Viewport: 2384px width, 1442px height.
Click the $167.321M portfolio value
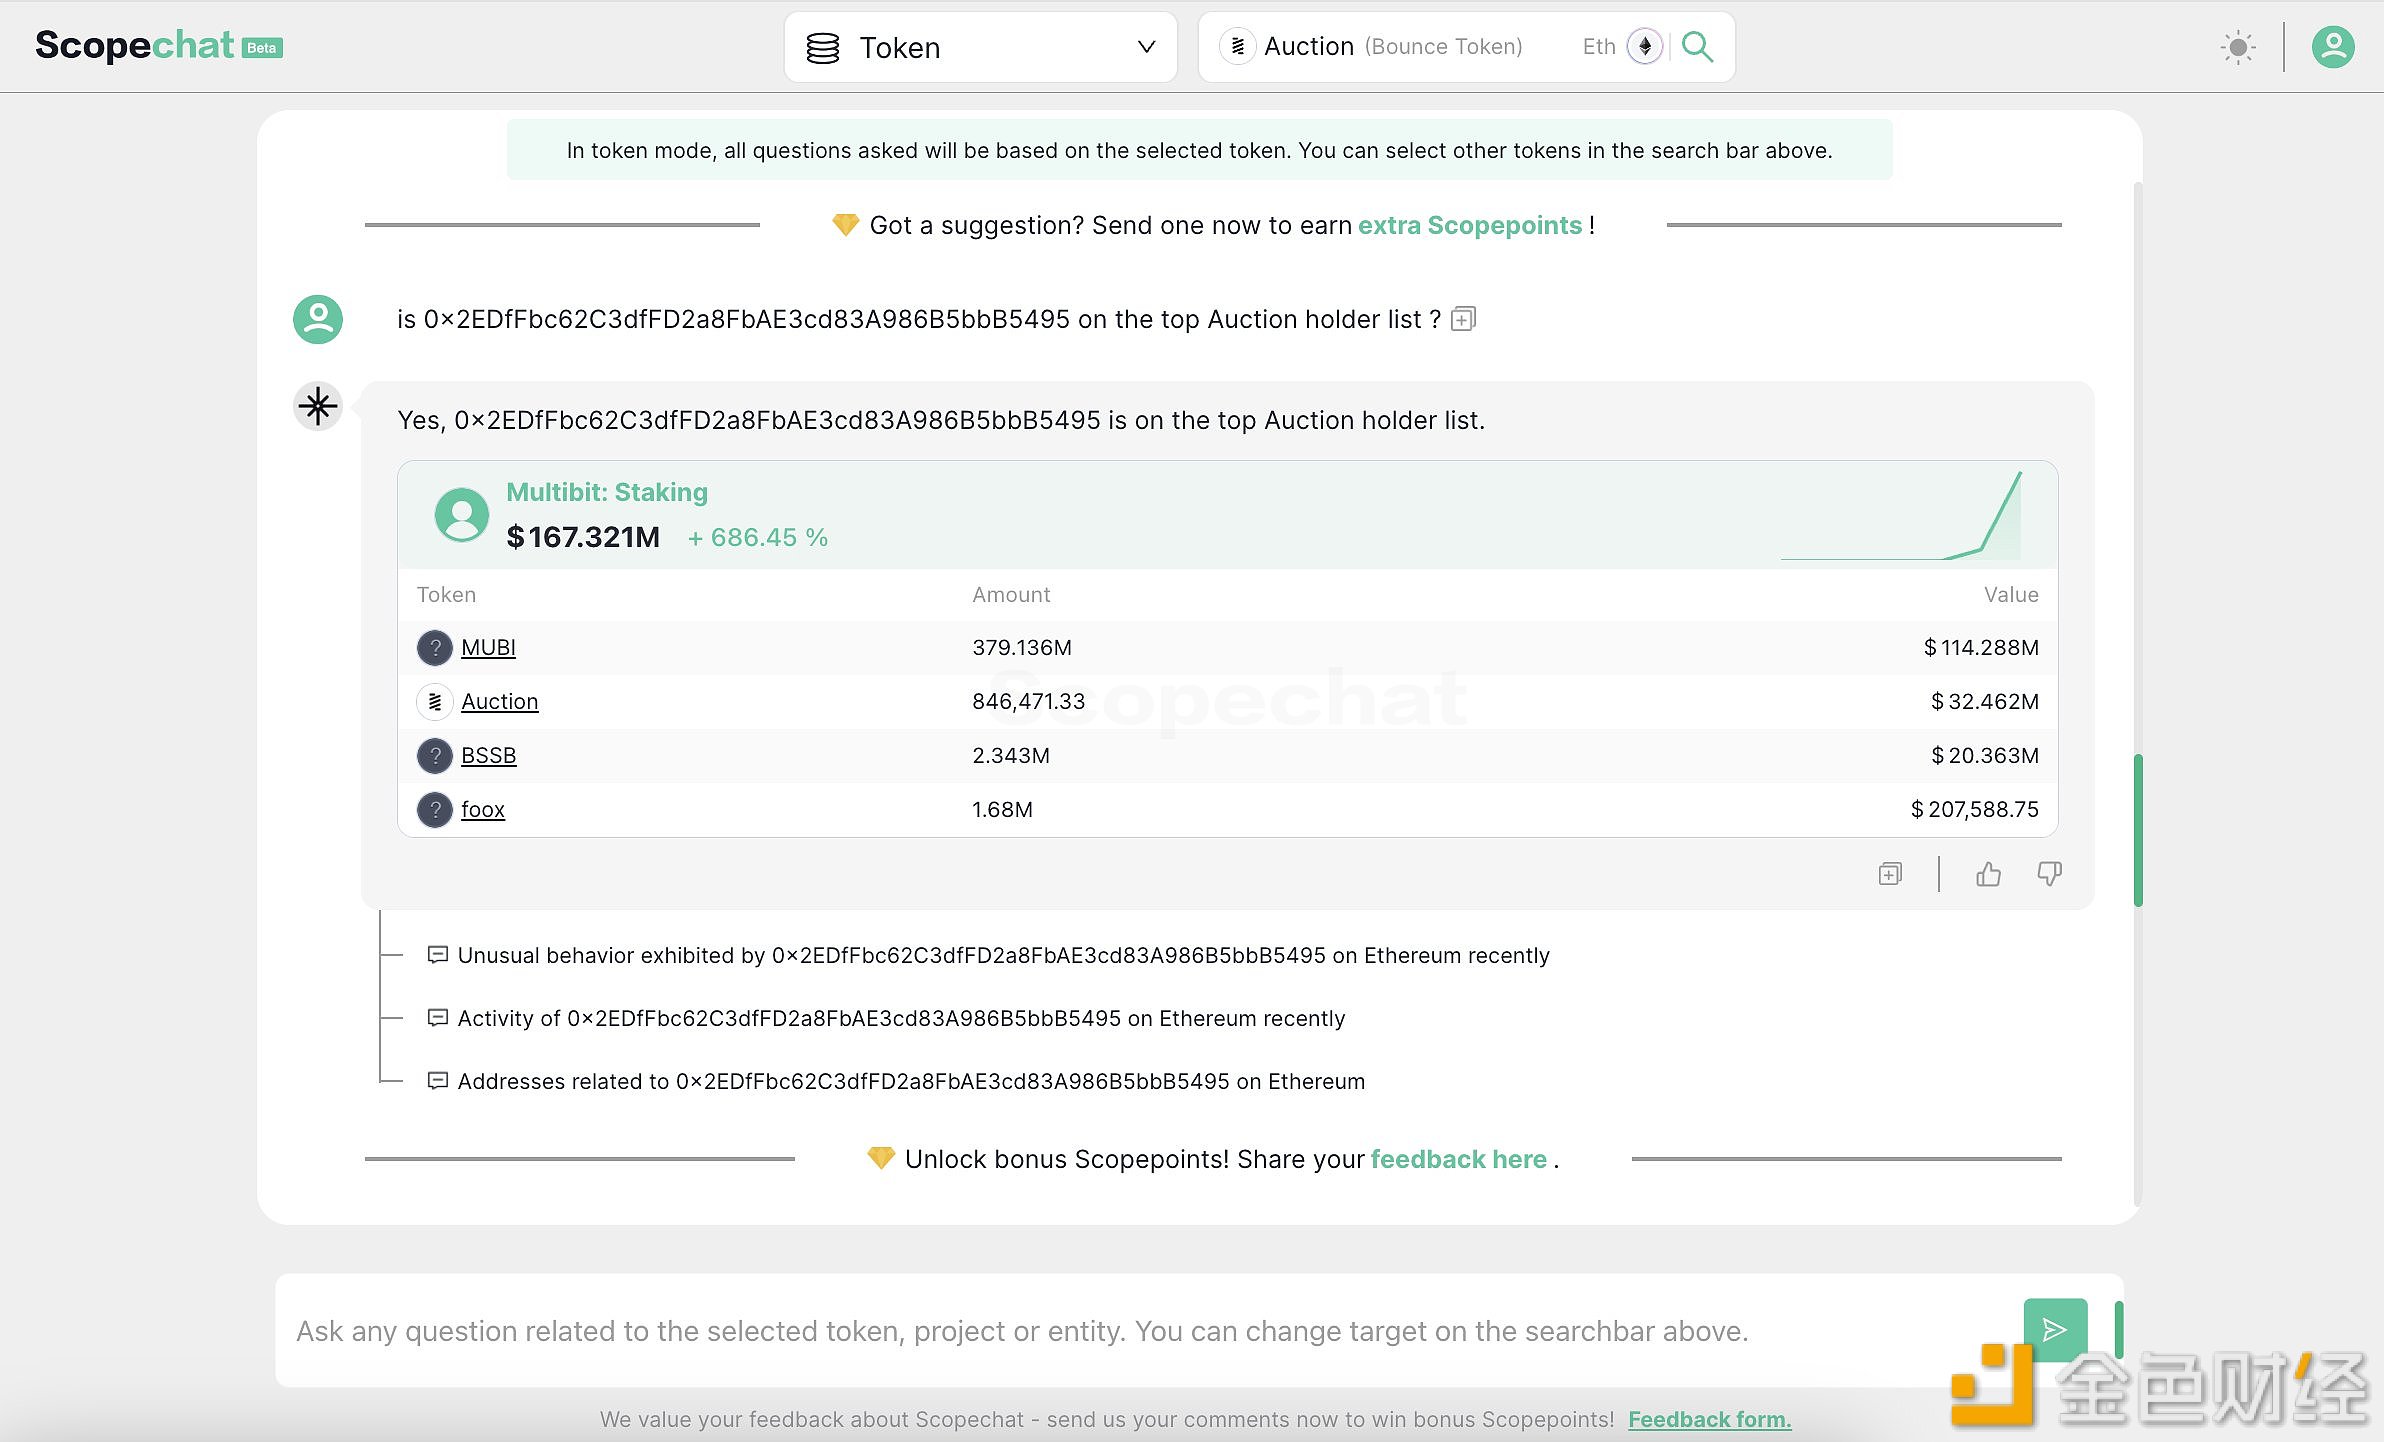point(583,537)
